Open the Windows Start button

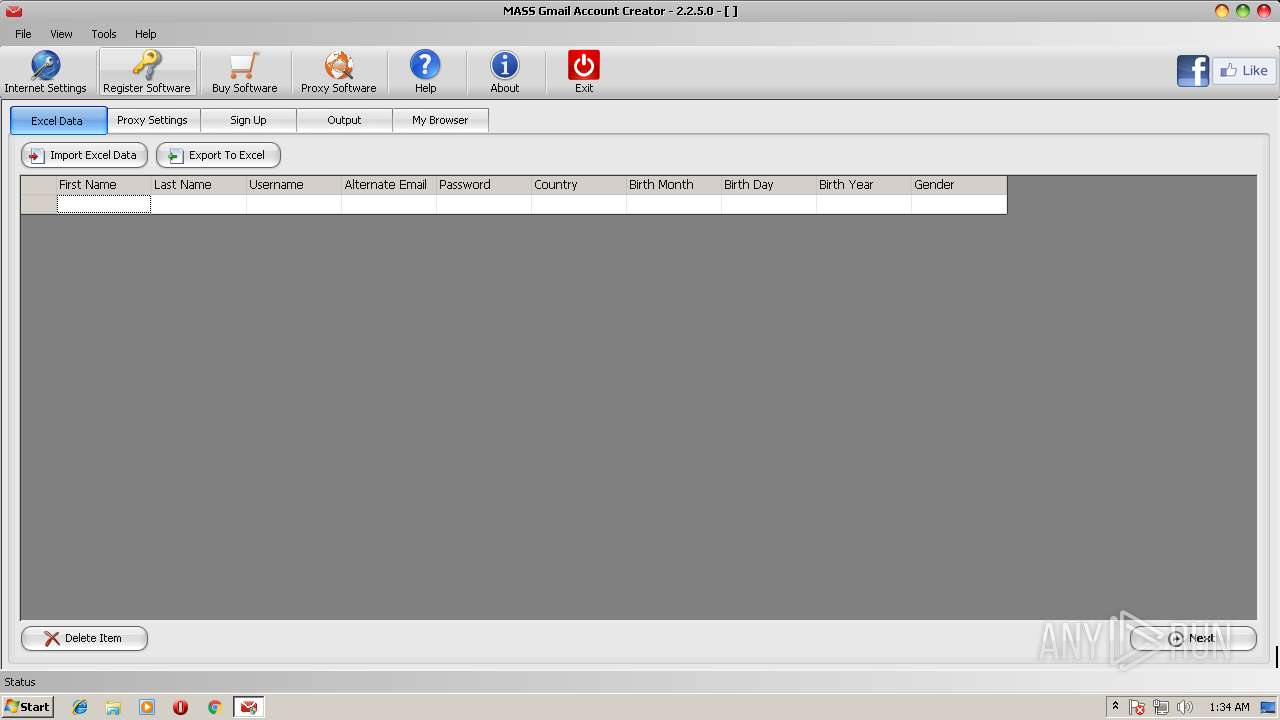[x=27, y=707]
